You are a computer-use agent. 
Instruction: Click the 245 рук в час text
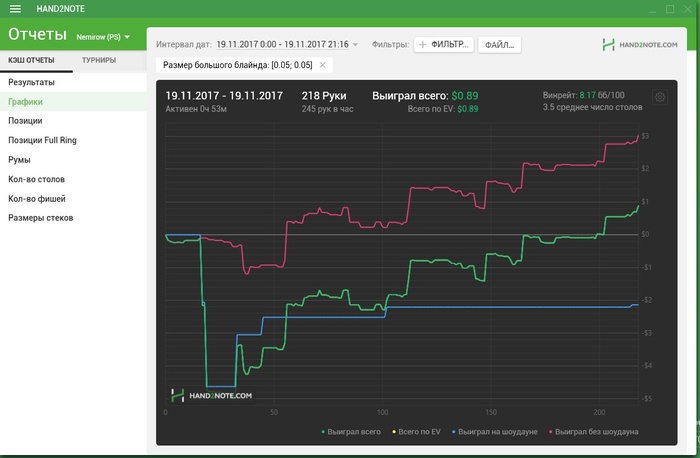327,109
